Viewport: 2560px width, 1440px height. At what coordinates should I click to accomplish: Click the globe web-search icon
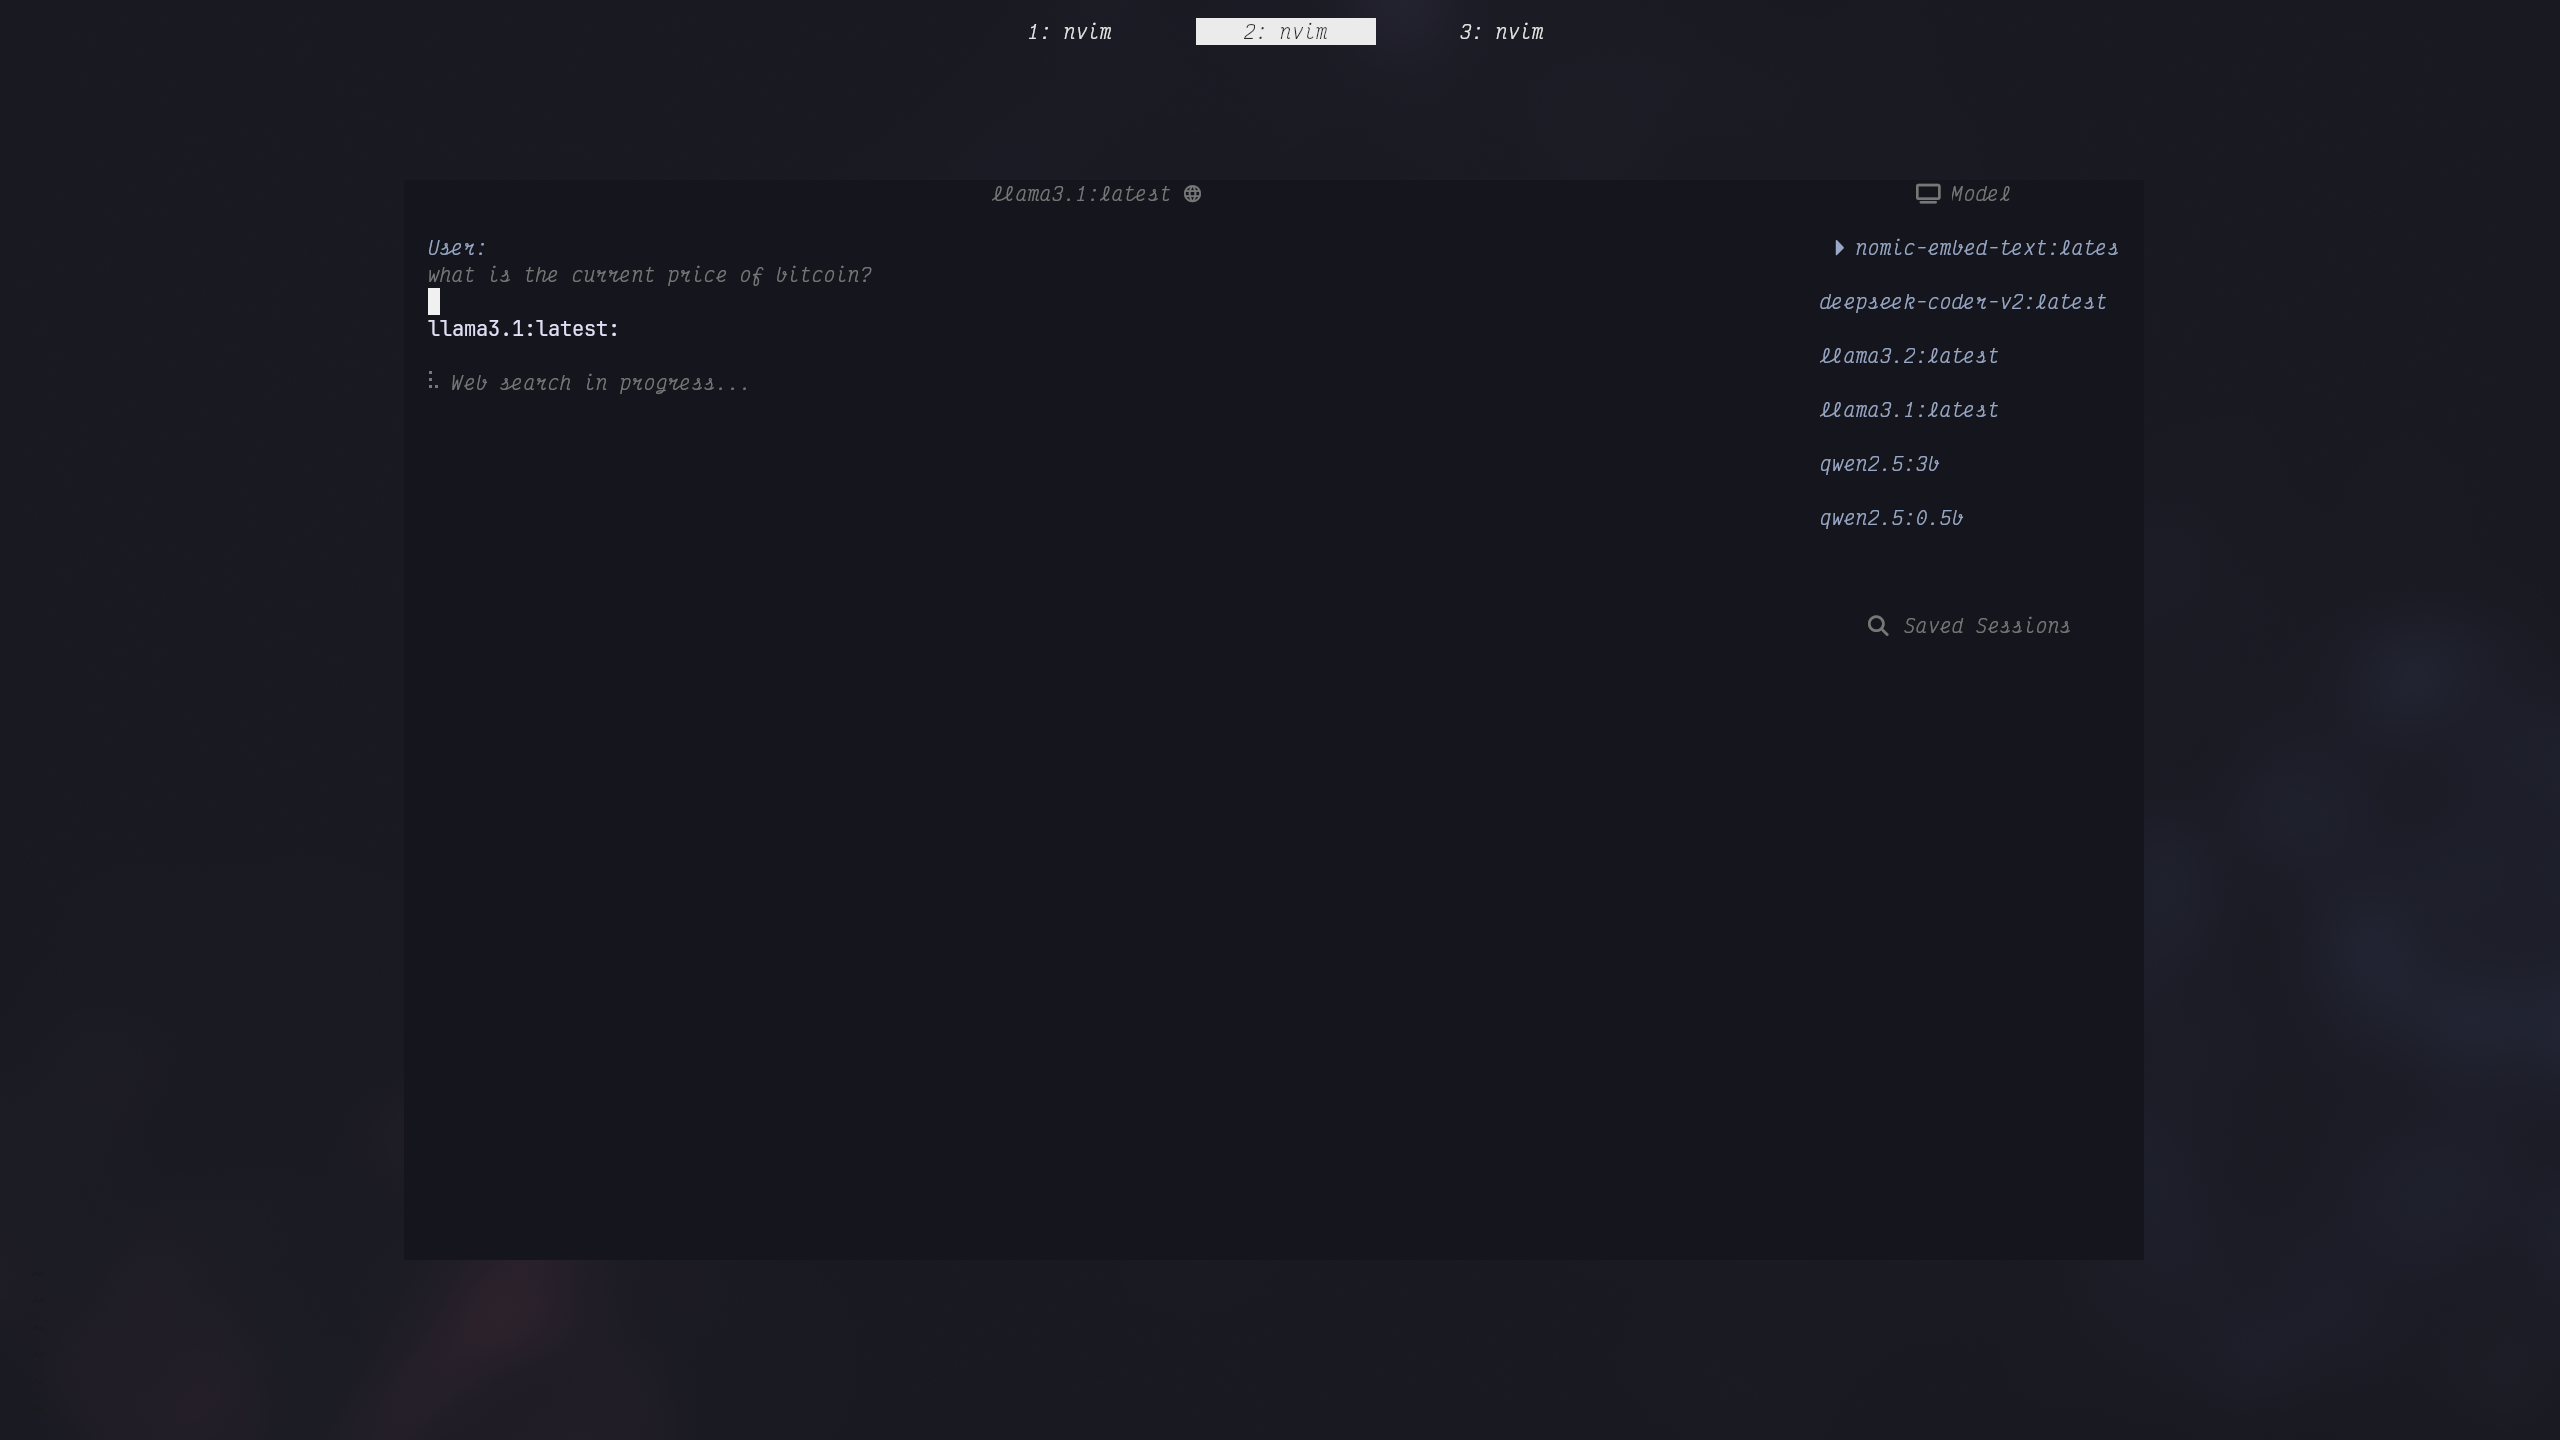[1192, 194]
